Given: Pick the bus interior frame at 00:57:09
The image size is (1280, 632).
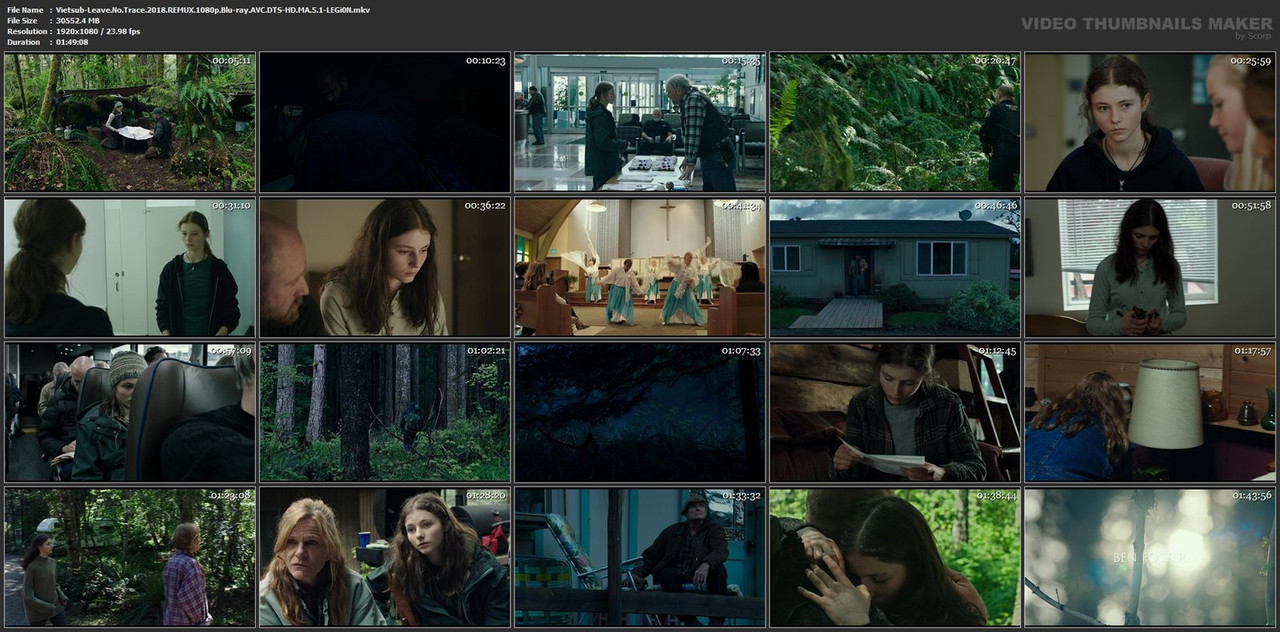Looking at the screenshot, I should click(x=130, y=412).
